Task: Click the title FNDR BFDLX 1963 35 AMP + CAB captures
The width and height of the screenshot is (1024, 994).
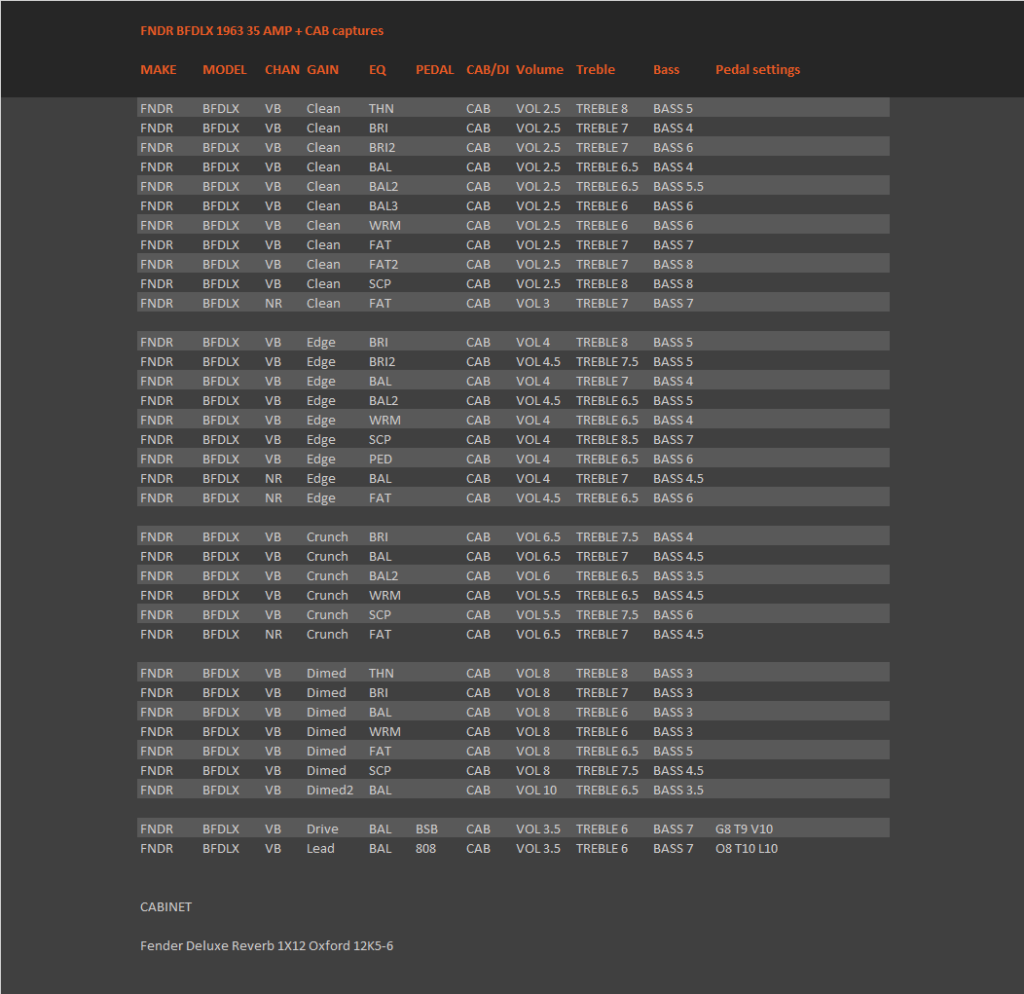Action: (x=261, y=31)
